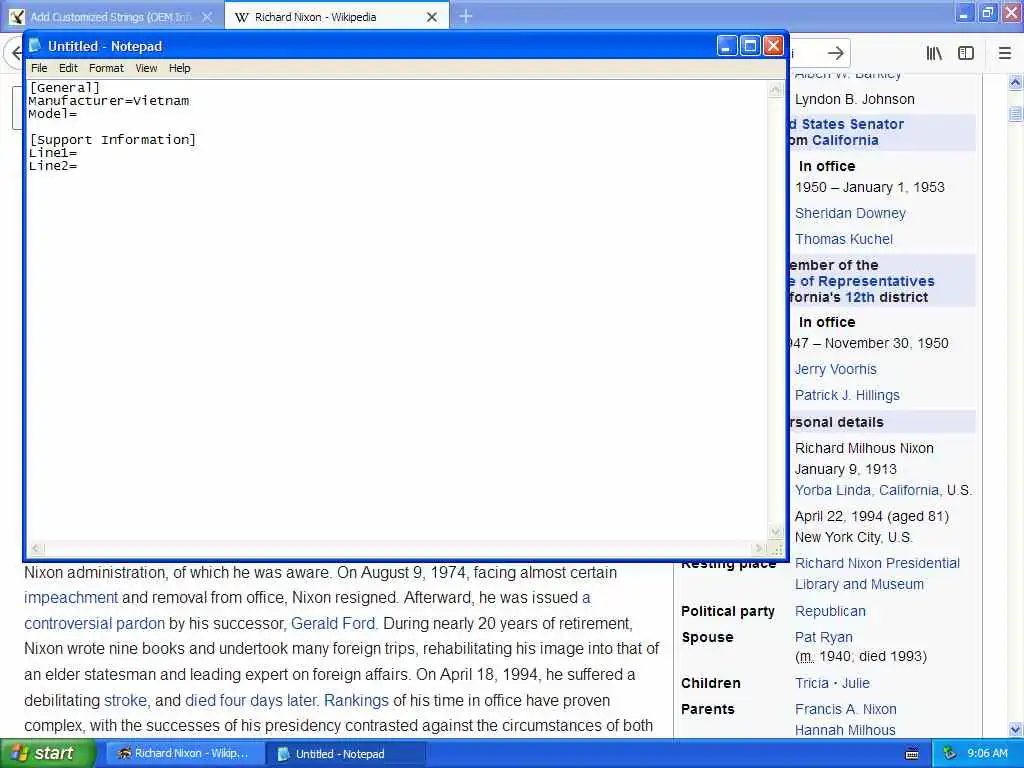Click Notepad horizontal scrollbar right arrow
Image resolution: width=1024 pixels, height=768 pixels.
(x=758, y=549)
